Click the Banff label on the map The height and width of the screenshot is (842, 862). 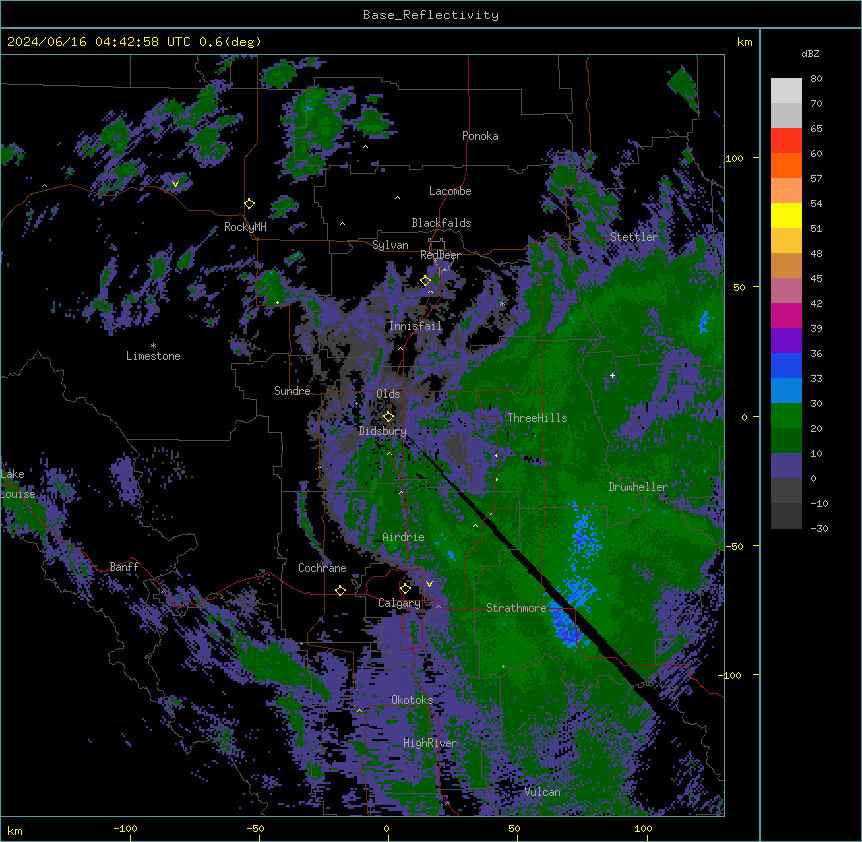click(x=124, y=567)
